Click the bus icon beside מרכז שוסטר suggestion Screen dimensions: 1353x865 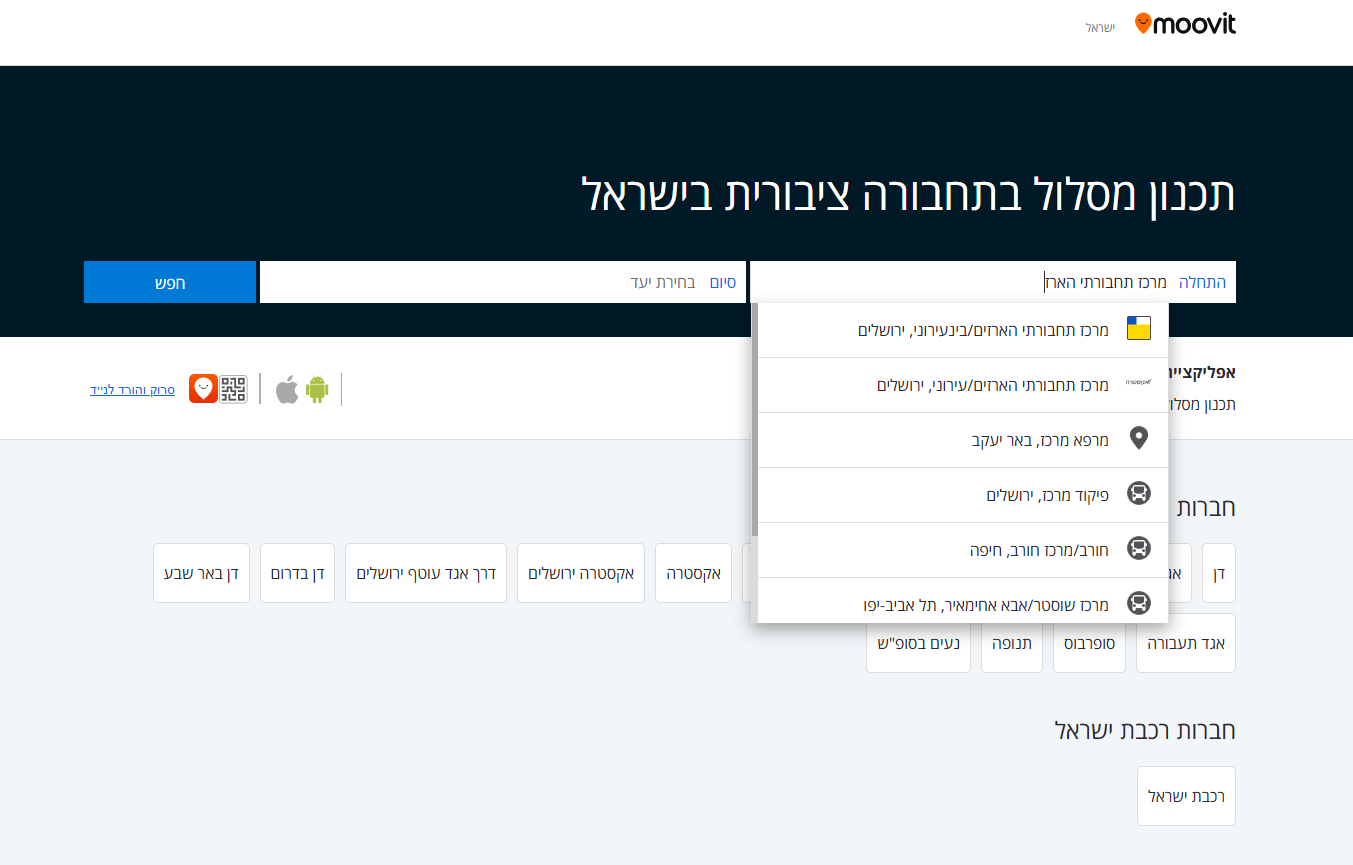click(1139, 603)
